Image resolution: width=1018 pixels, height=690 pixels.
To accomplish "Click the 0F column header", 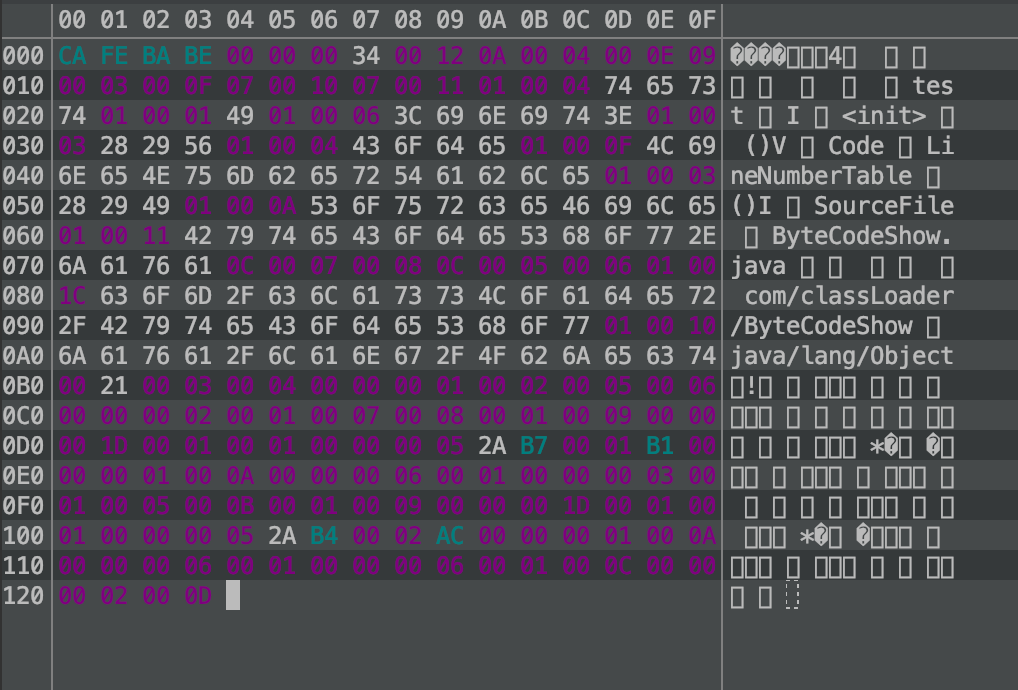I will 702,19.
